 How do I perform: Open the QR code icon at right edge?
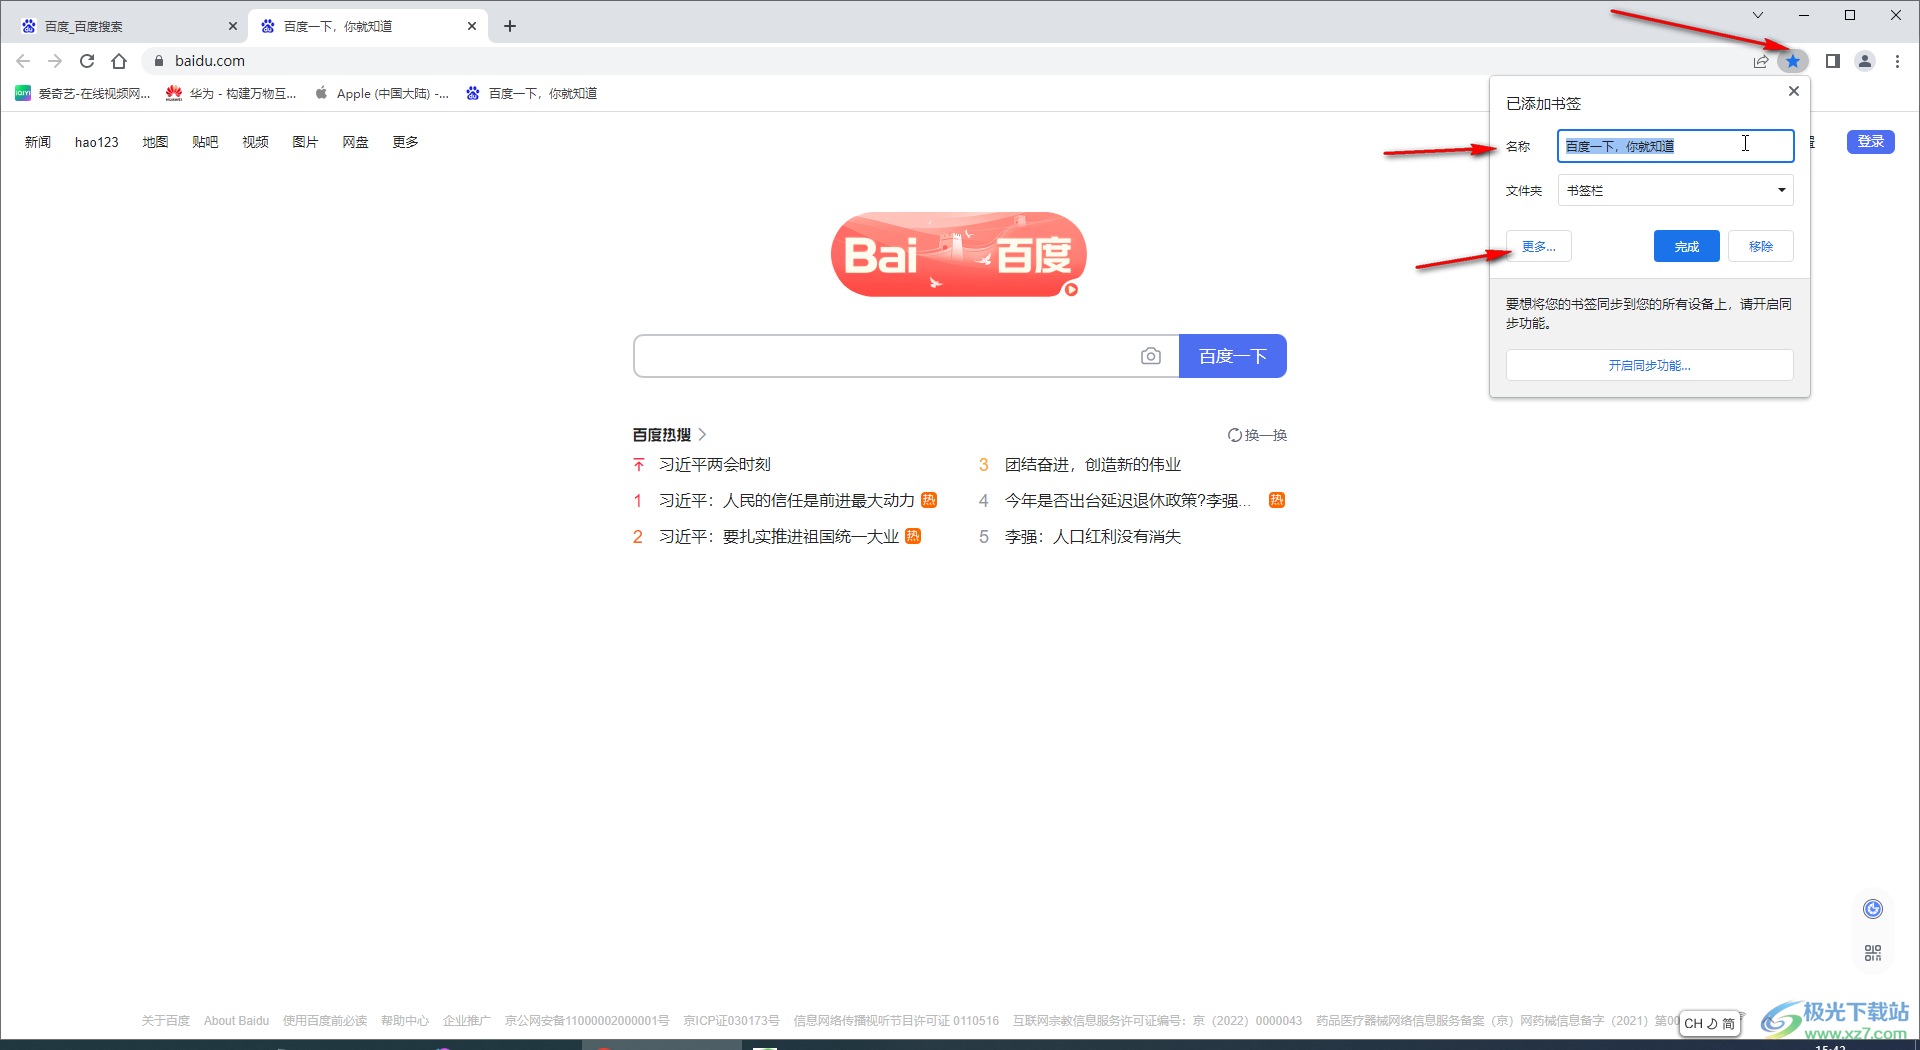tap(1873, 953)
